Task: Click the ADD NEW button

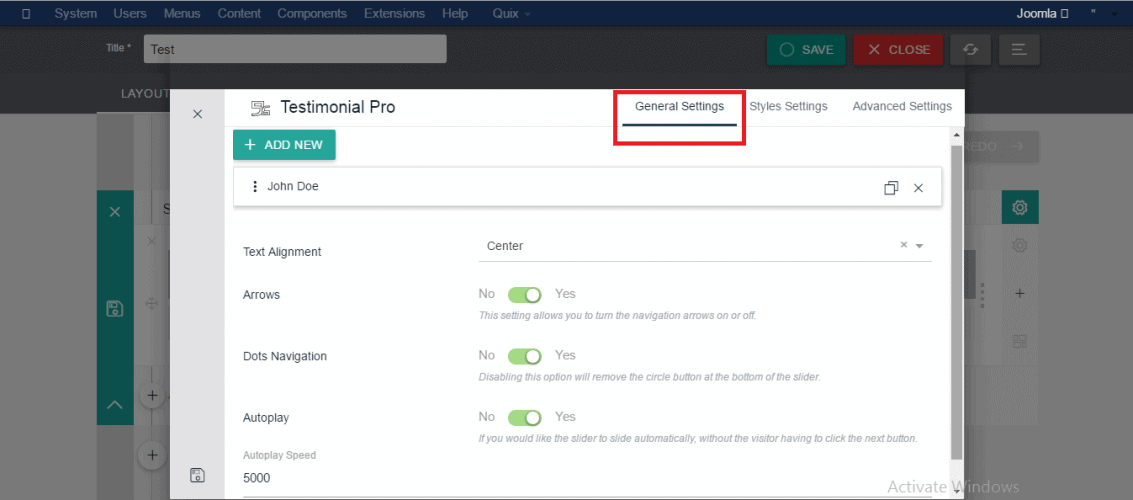Action: (284, 145)
